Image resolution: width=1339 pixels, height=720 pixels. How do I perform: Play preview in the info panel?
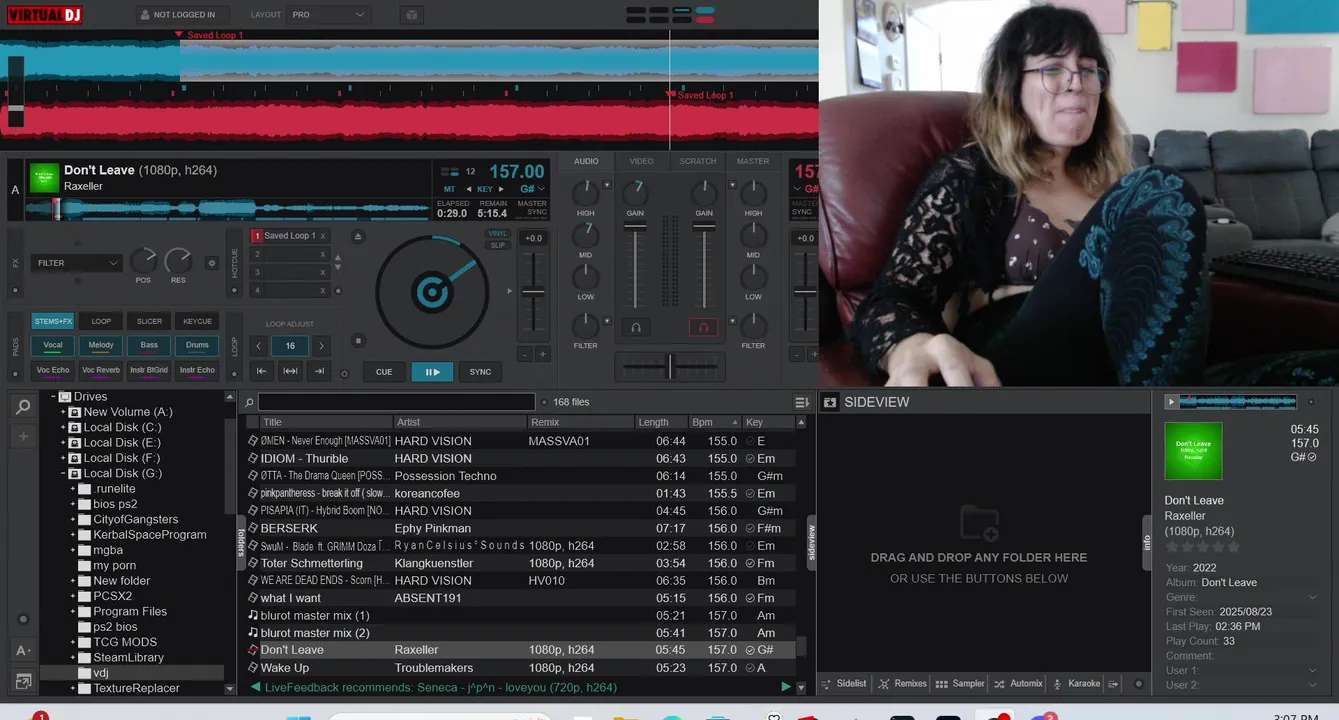(1171, 402)
